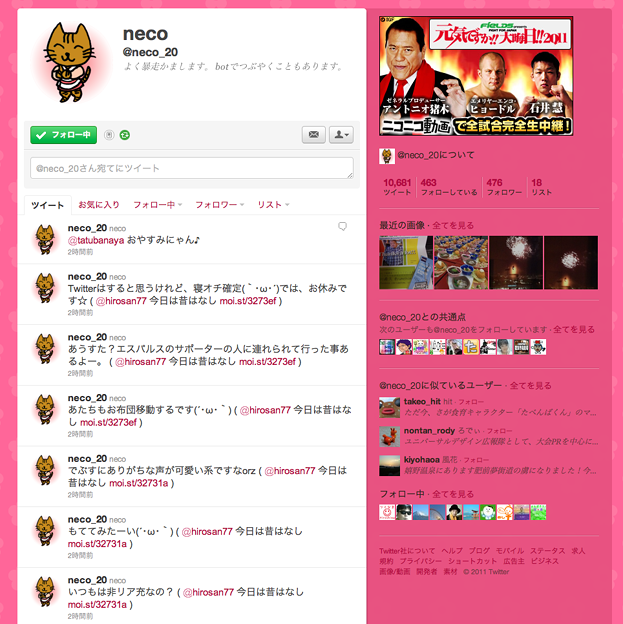The width and height of the screenshot is (623, 624).
Task: Open moi.st/32731a link in でぶすにありがち tweet
Action: point(139,483)
